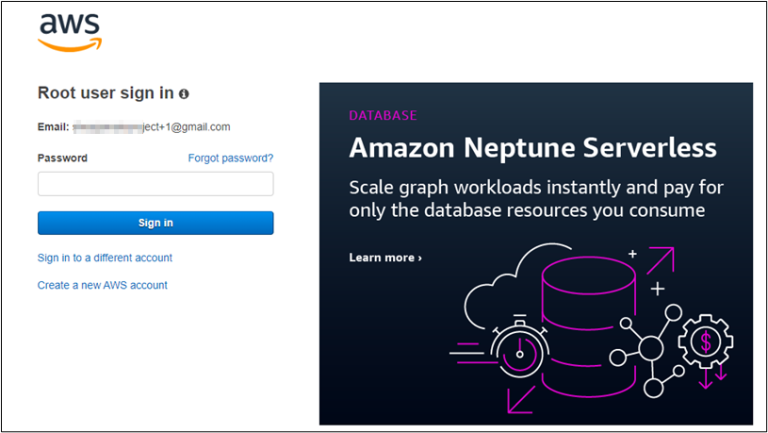Open Learn more in the Neptune banner
The height and width of the screenshot is (433, 768).
(385, 258)
